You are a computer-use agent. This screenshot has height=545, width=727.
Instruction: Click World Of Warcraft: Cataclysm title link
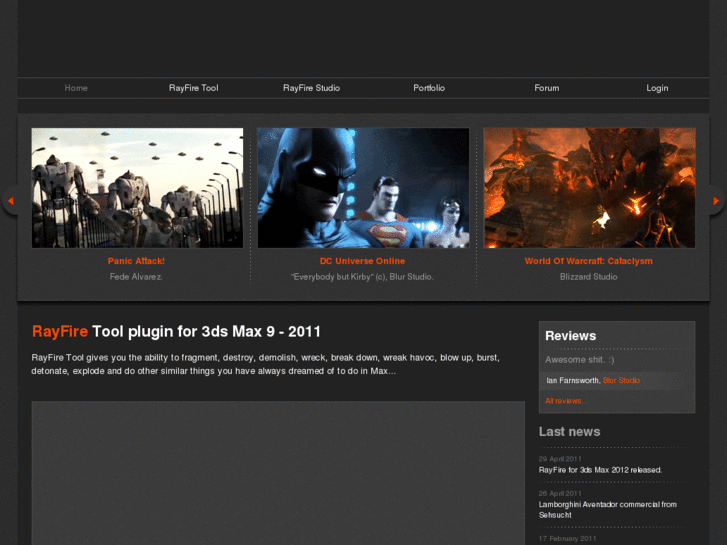click(x=588, y=261)
